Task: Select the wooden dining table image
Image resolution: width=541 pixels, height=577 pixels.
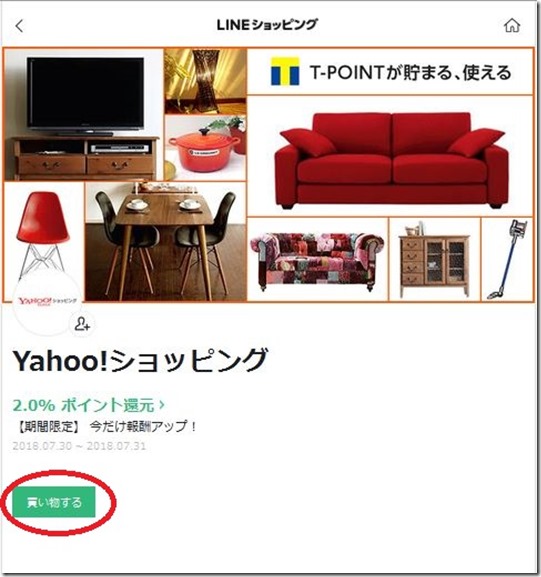Action: tap(166, 242)
